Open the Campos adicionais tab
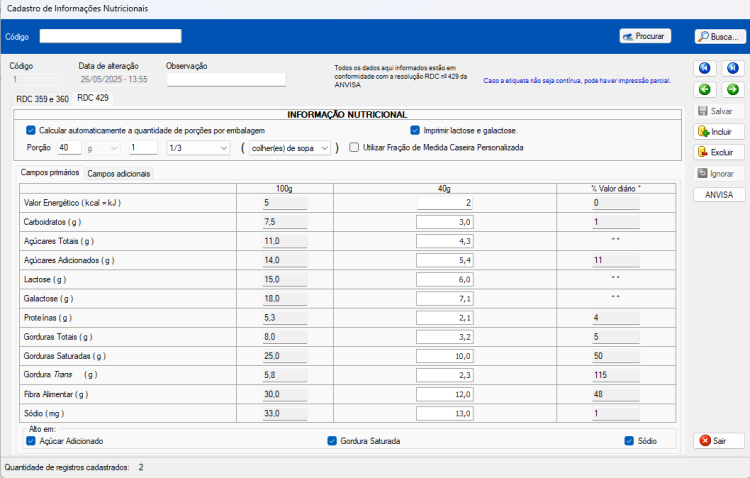The height and width of the screenshot is (478, 750). pyautogui.click(x=119, y=174)
